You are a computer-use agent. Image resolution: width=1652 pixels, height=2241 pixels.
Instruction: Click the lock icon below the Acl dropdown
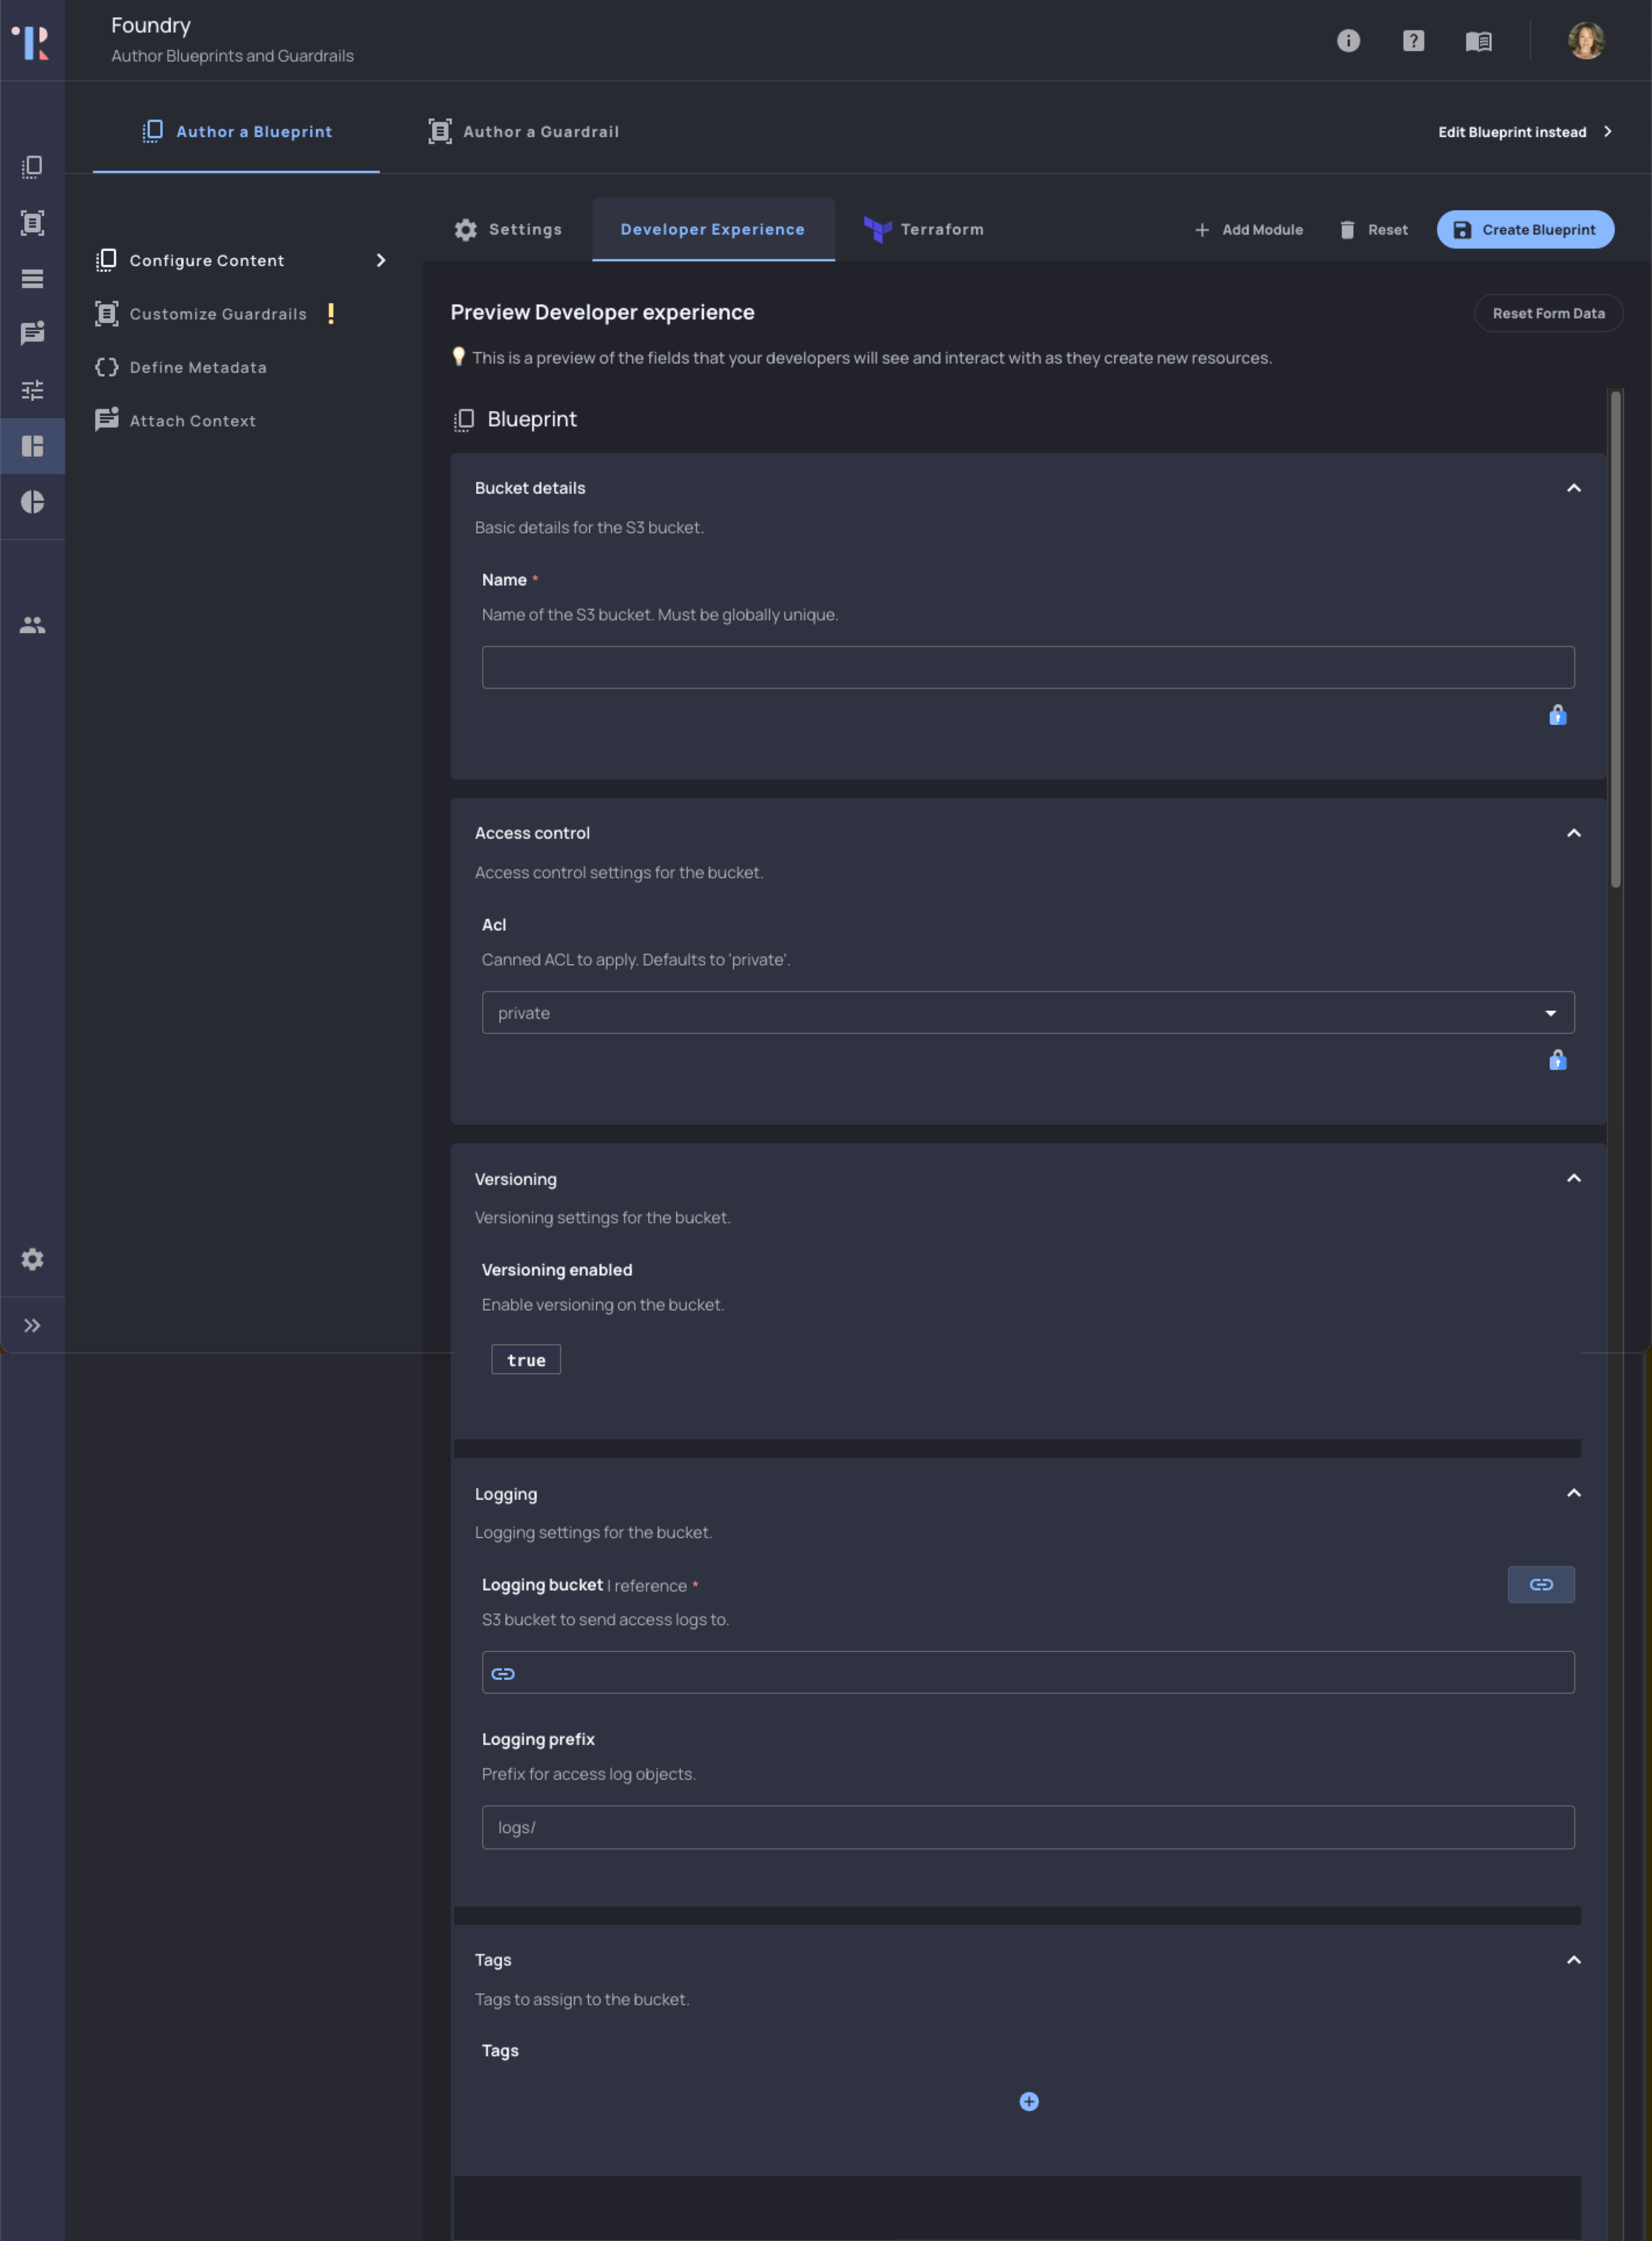(x=1557, y=1060)
